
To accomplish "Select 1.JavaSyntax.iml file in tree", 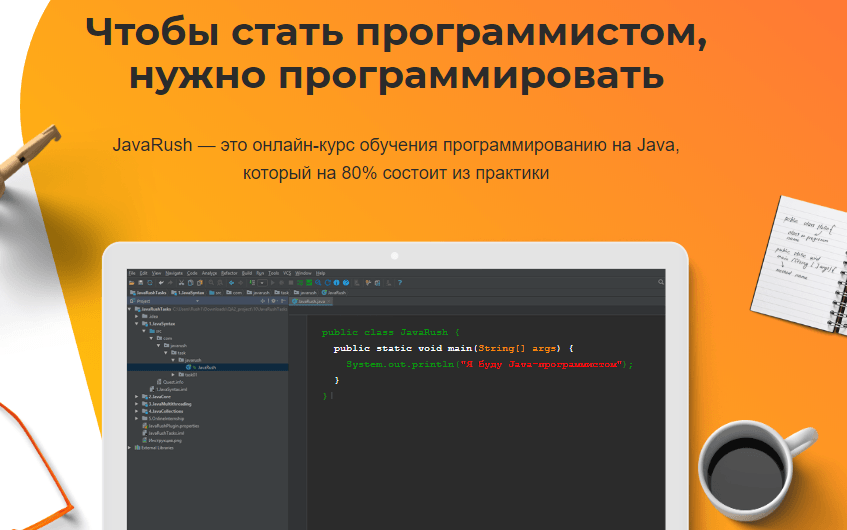I will click(171, 389).
